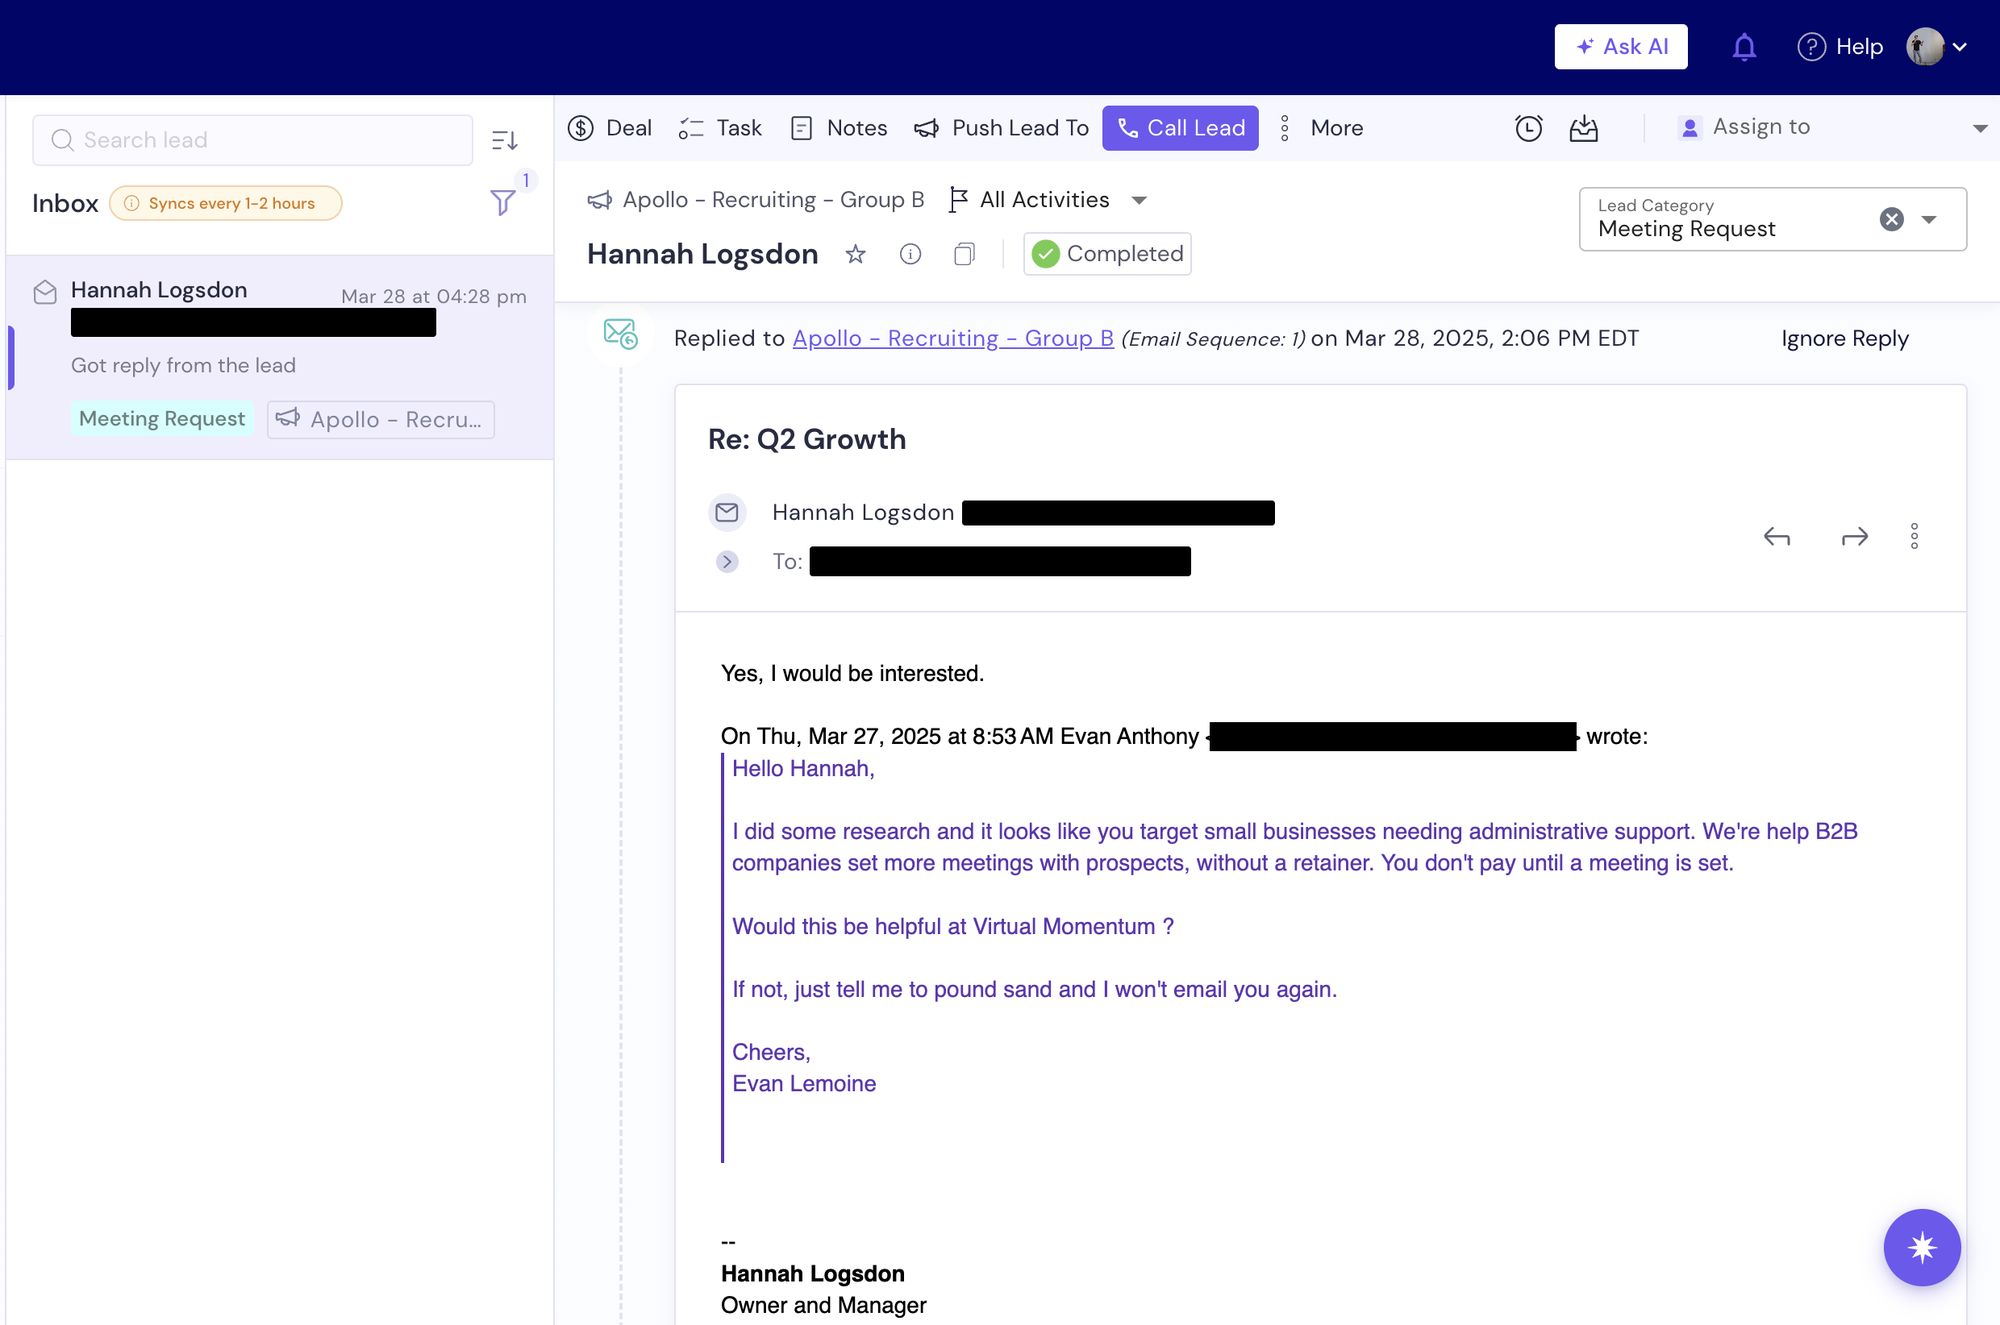Open Notes for the lead
Image resolution: width=2000 pixels, height=1325 pixels.
click(838, 128)
